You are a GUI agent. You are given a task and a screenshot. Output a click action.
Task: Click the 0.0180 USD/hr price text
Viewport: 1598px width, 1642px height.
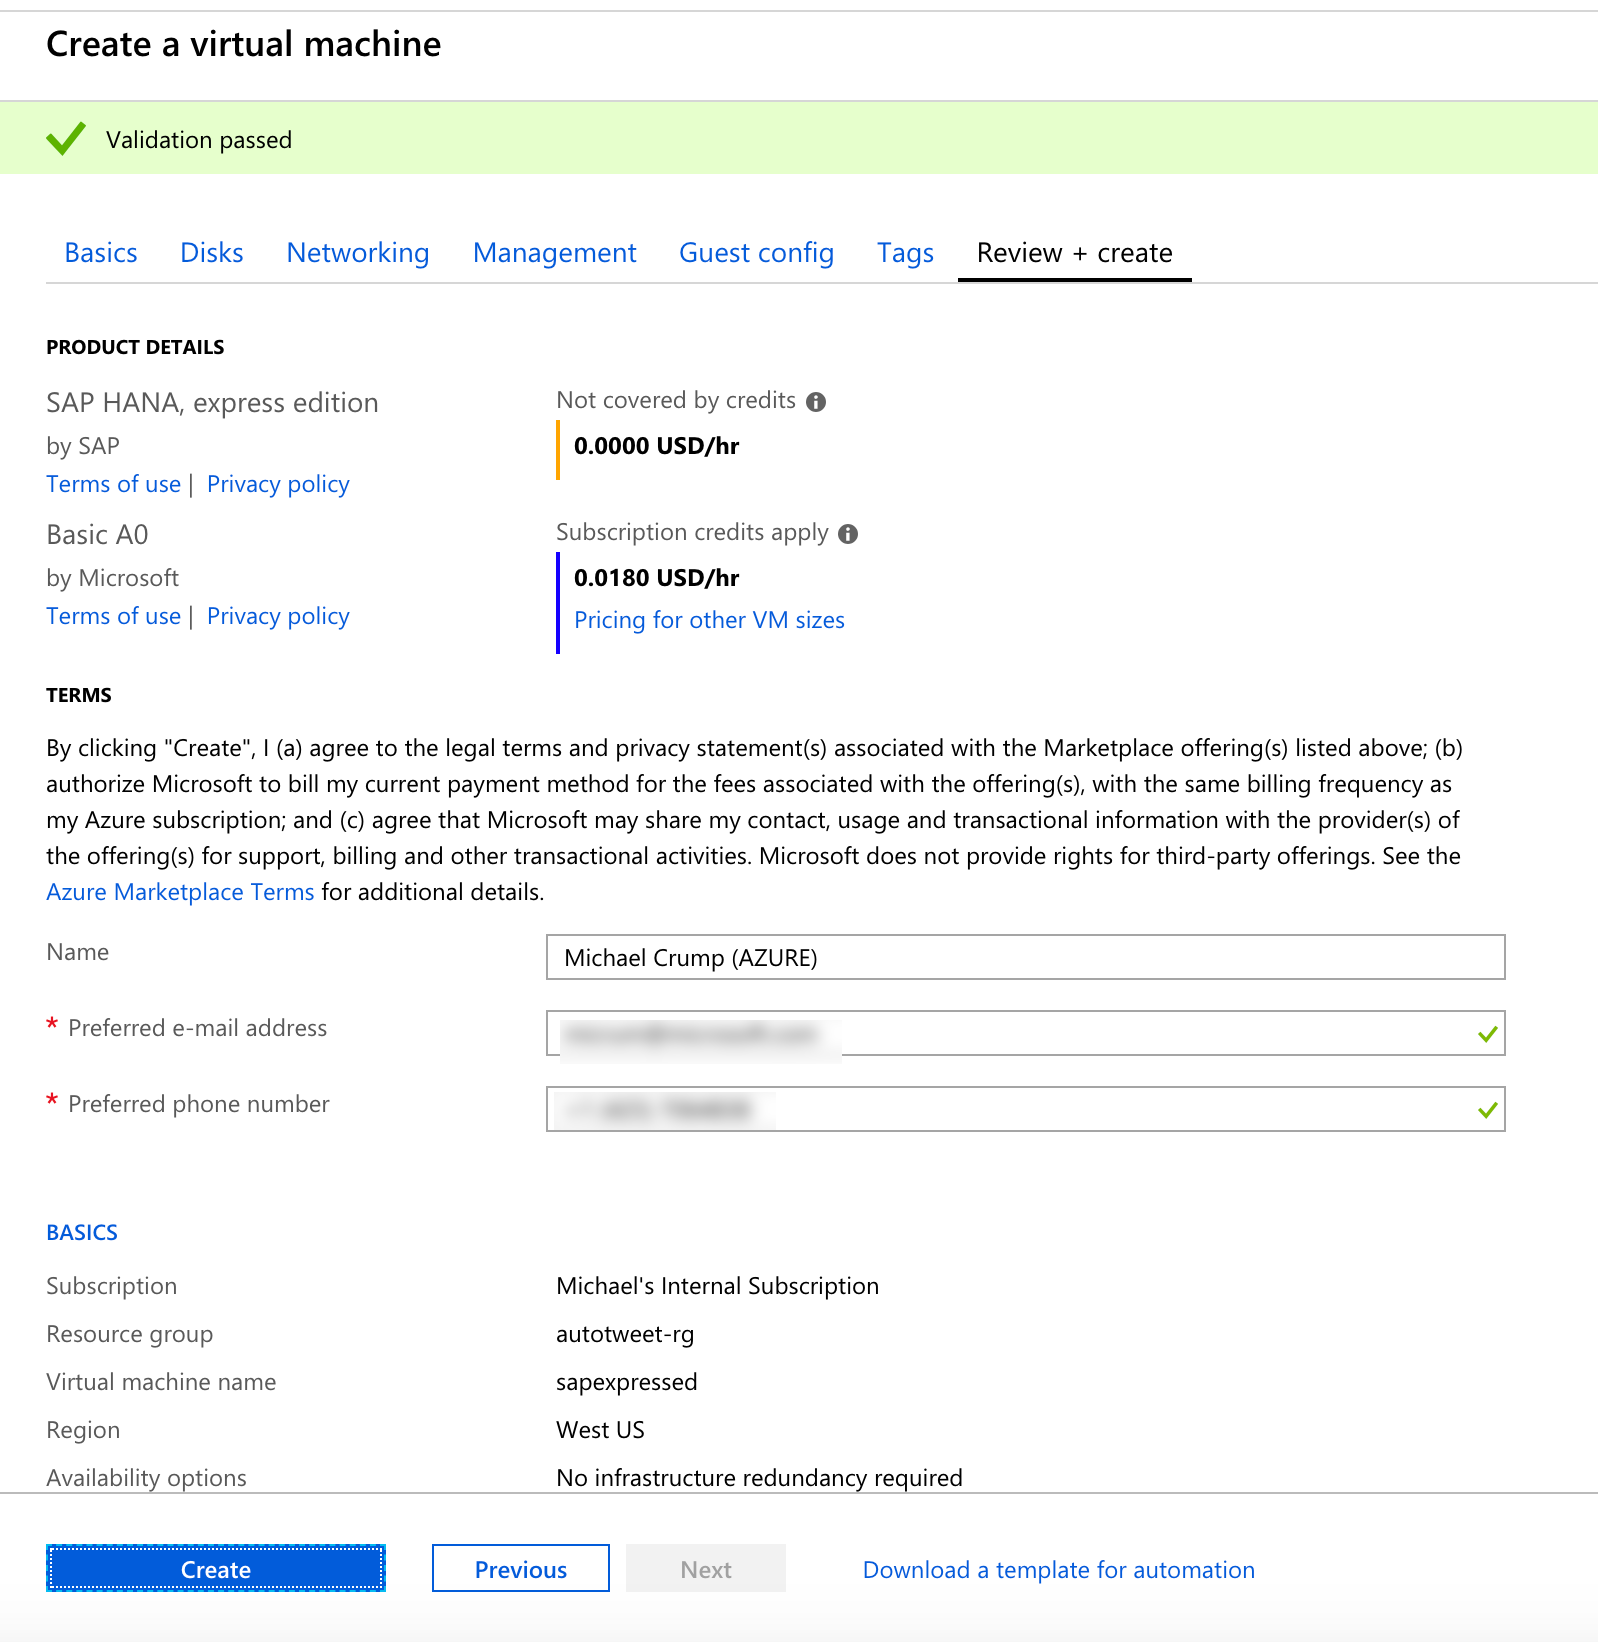pyautogui.click(x=657, y=578)
